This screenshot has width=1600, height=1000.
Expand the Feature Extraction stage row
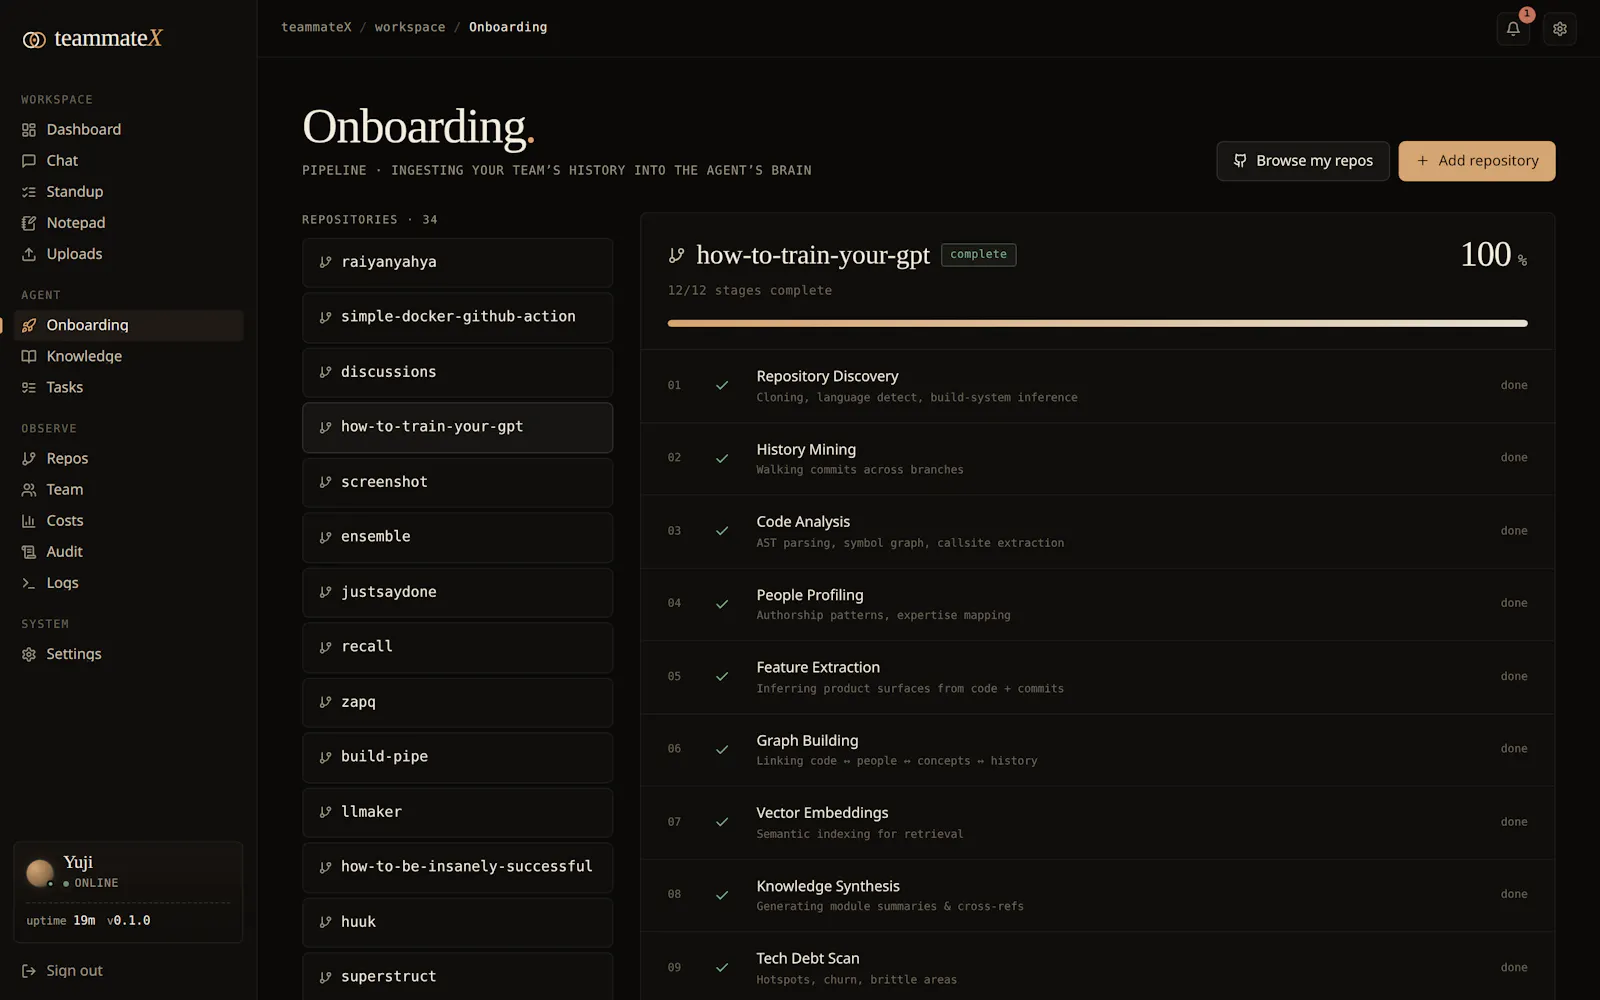point(1097,677)
